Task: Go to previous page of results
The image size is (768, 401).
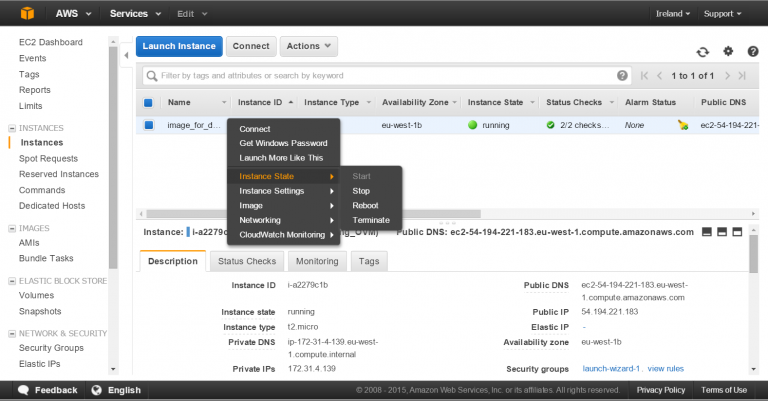Action: pos(659,75)
